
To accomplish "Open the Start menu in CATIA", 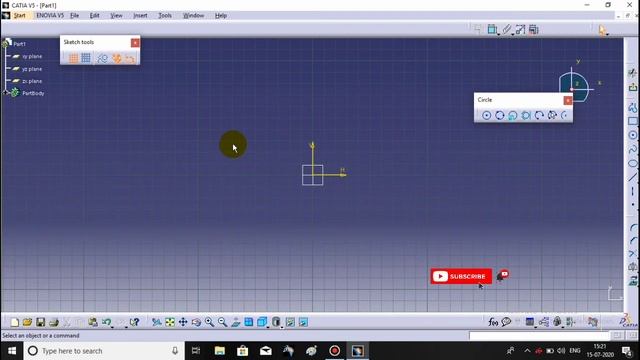I will (x=20, y=16).
